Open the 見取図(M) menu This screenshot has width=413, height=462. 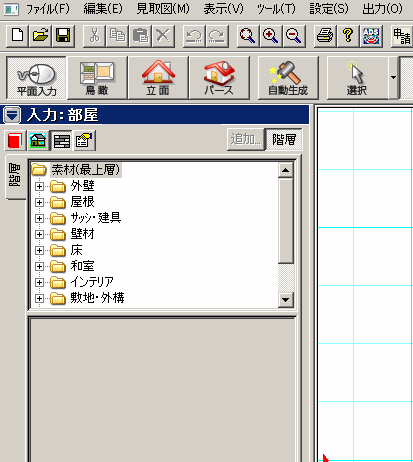(163, 9)
